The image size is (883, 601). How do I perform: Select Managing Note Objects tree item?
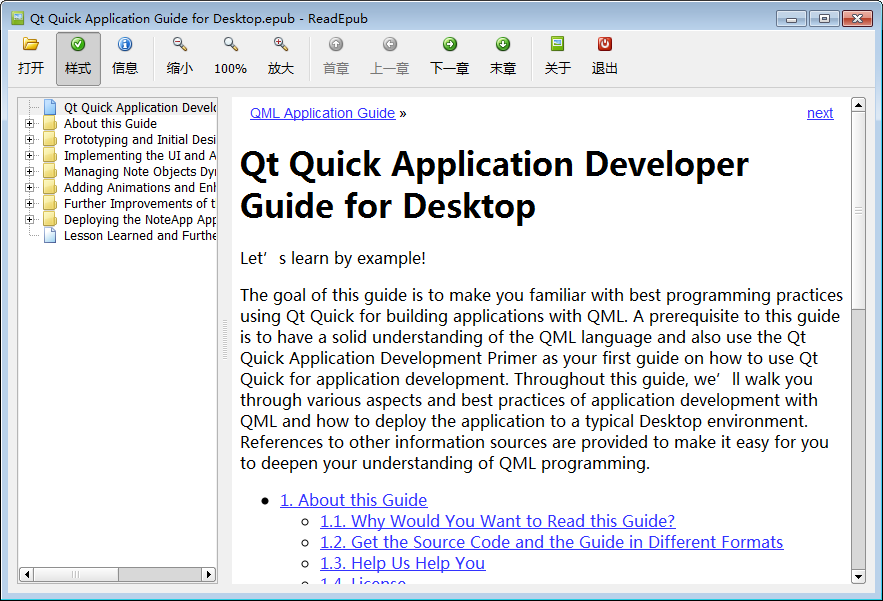pyautogui.click(x=140, y=171)
